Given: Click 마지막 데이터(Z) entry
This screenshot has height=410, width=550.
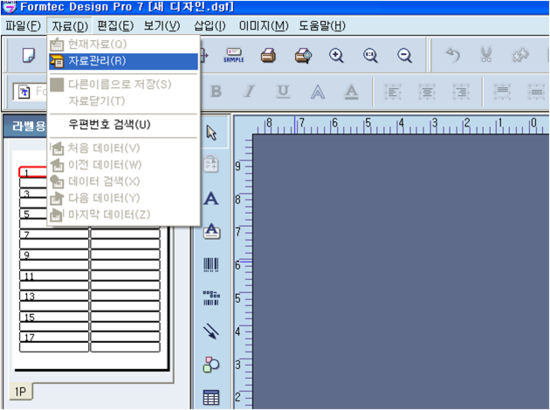Looking at the screenshot, I should pyautogui.click(x=123, y=214).
